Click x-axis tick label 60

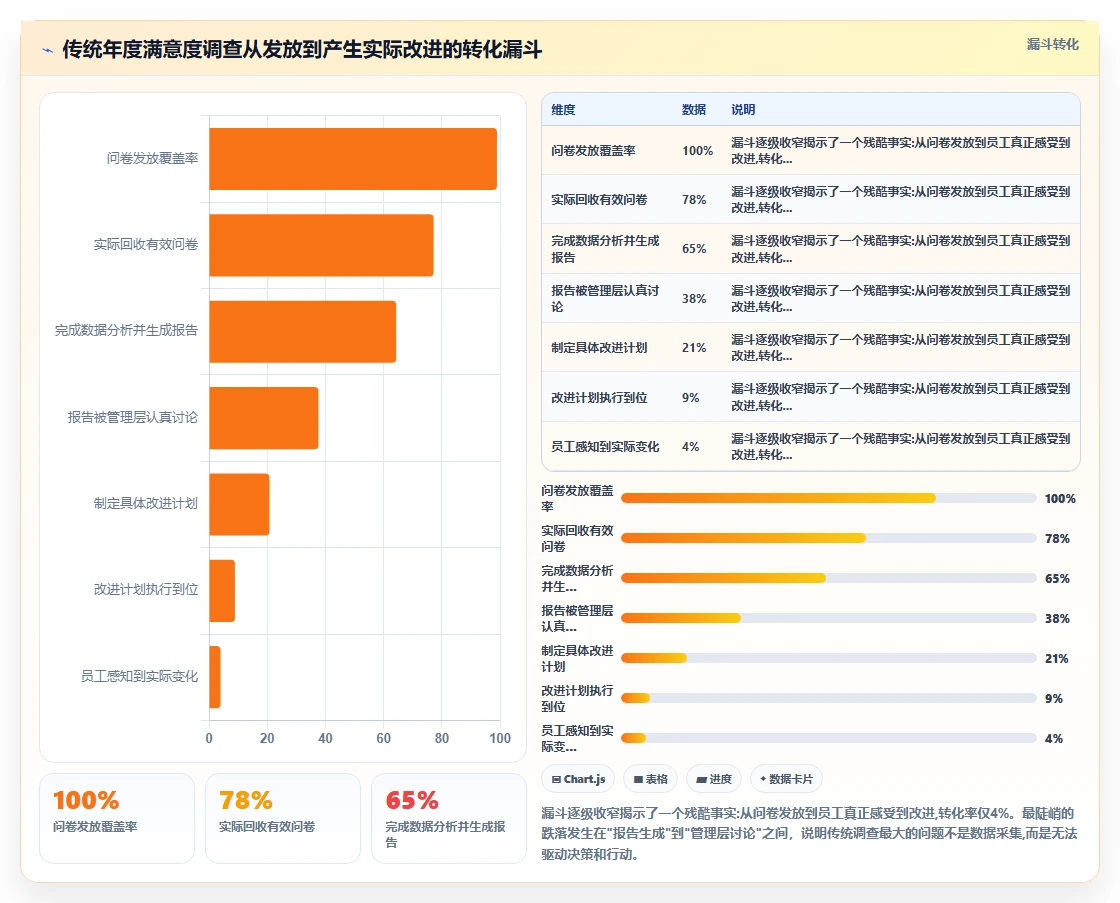coord(384,738)
